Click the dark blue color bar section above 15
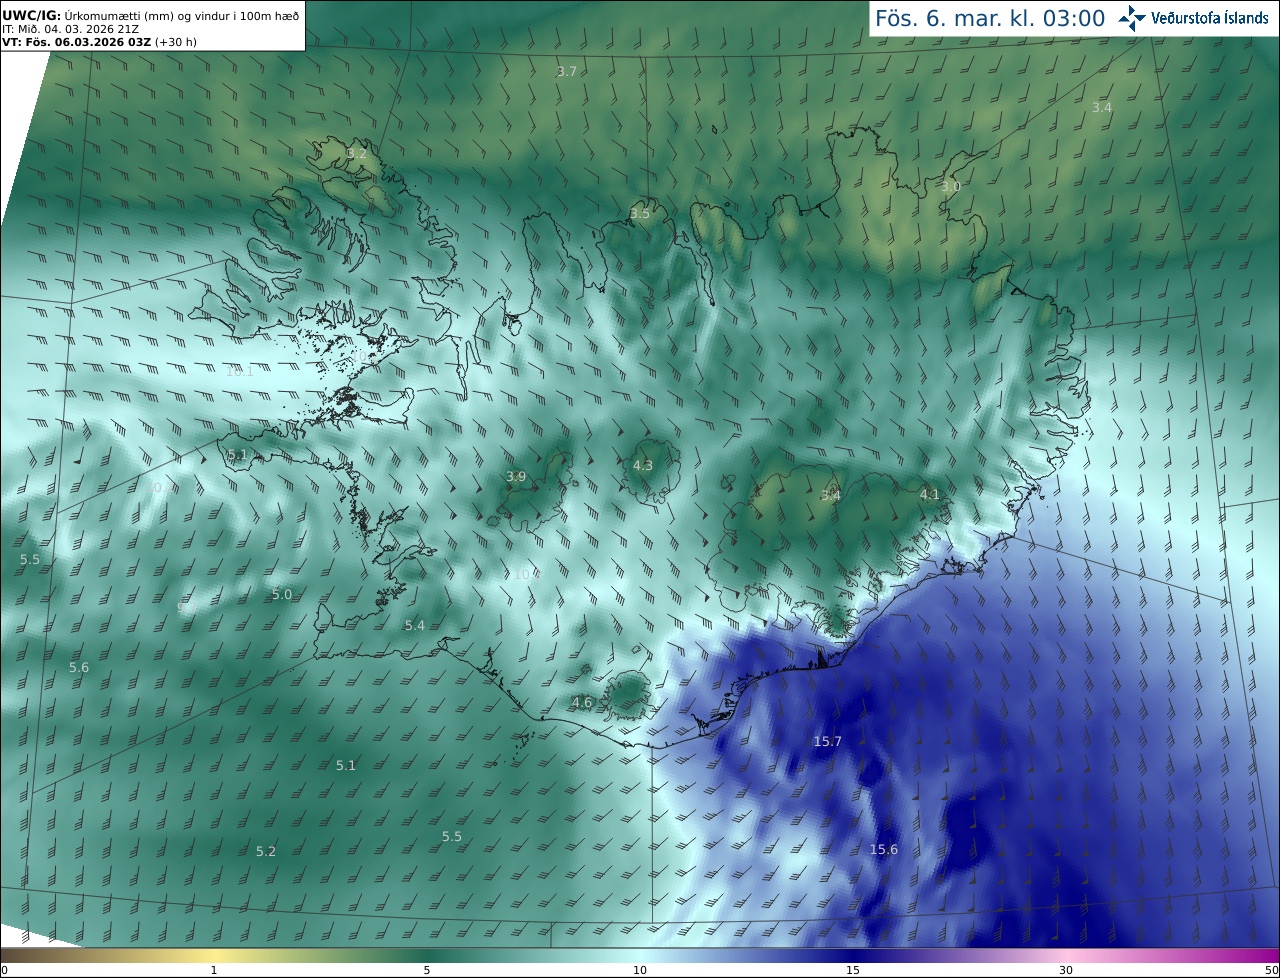The width and height of the screenshot is (1280, 978). click(x=853, y=955)
